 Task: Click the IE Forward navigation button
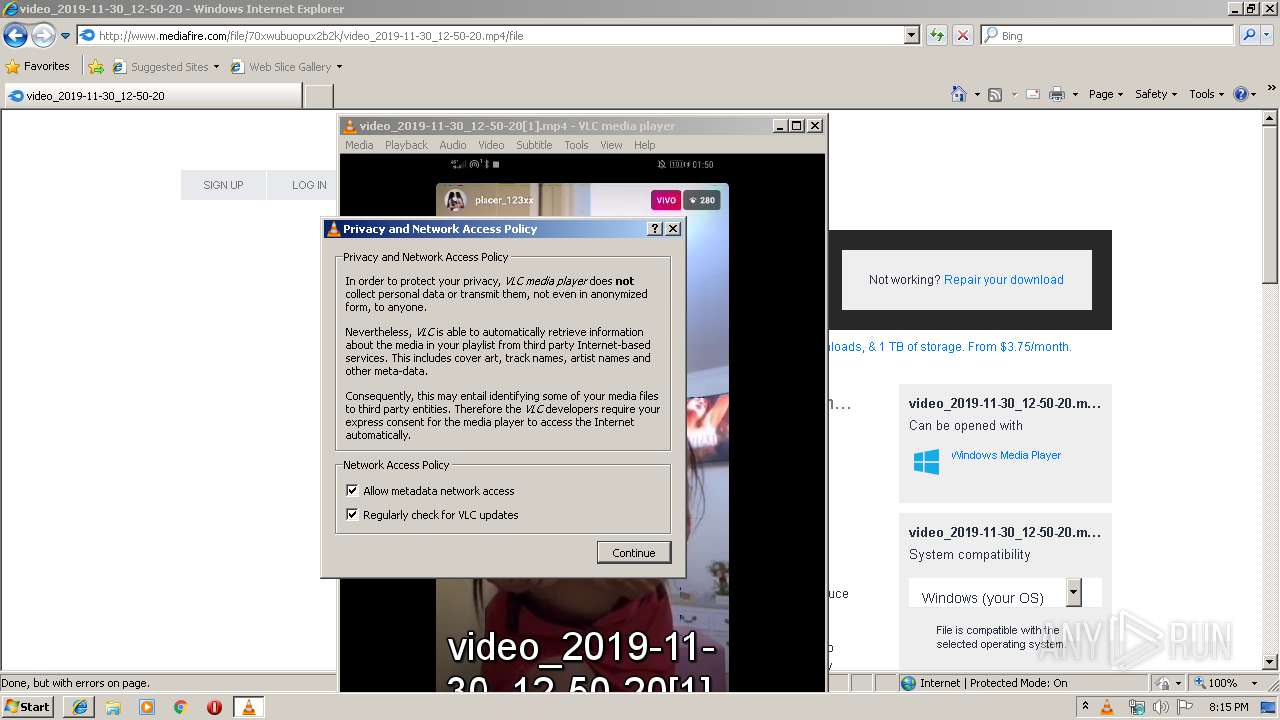point(43,36)
